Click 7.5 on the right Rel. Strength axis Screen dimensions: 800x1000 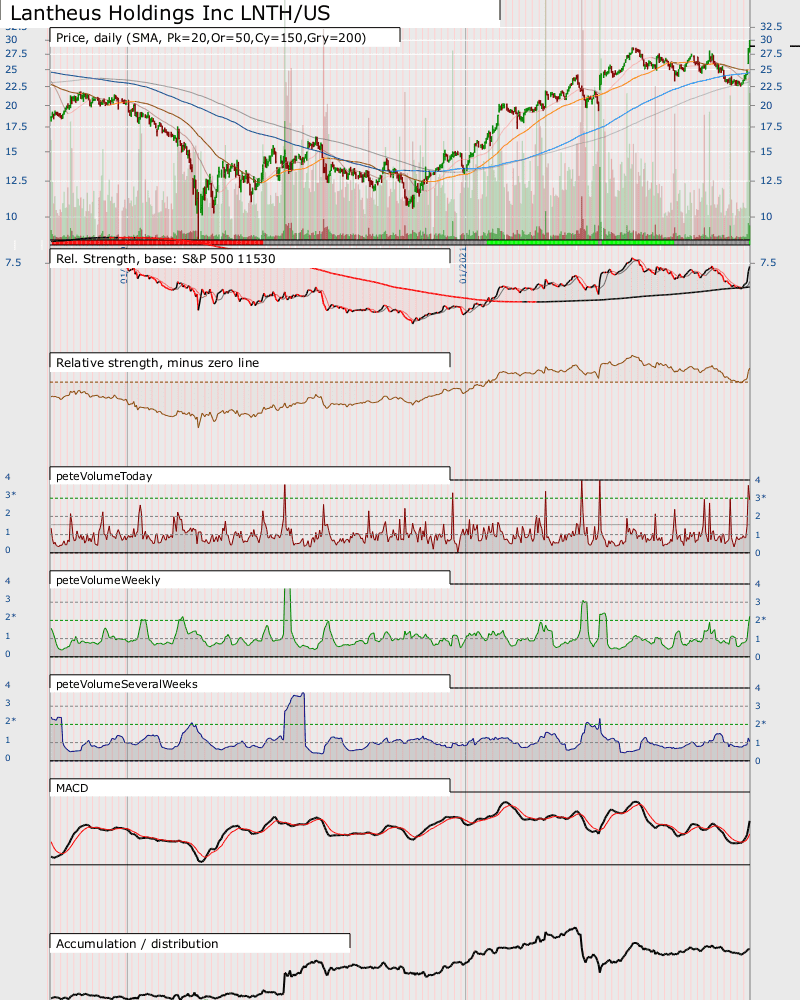point(768,263)
